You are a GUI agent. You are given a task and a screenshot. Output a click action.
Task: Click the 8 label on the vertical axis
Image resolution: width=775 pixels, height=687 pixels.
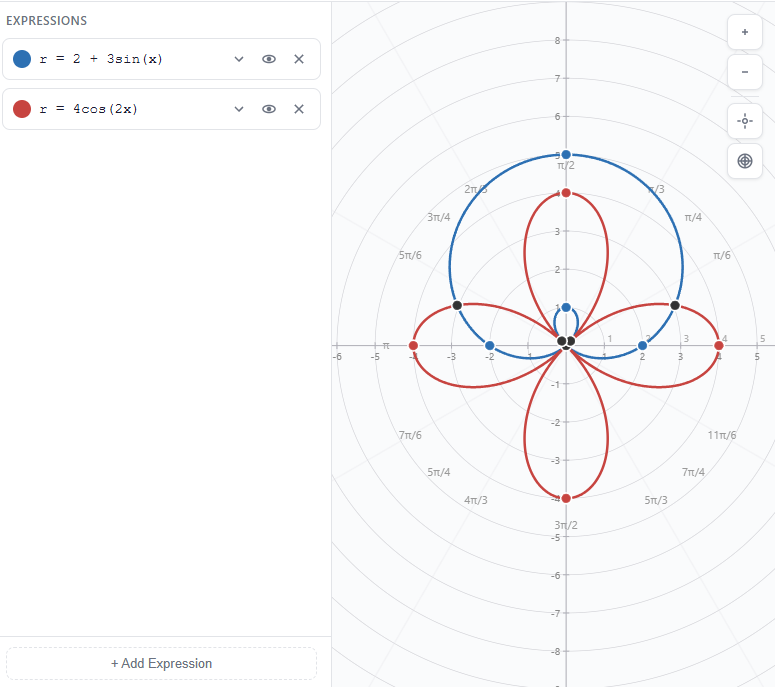point(557,41)
